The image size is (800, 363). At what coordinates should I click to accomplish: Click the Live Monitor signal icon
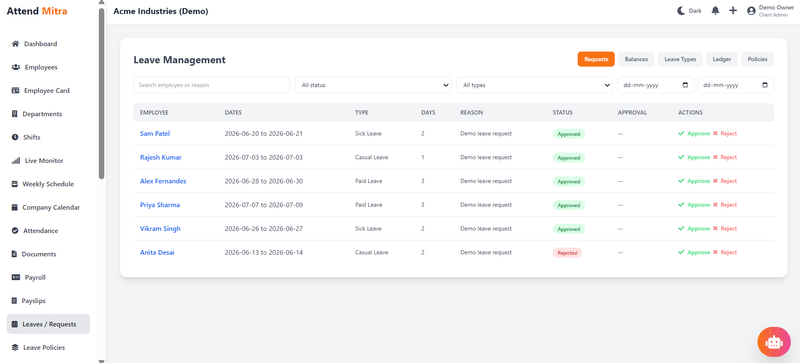(15, 161)
